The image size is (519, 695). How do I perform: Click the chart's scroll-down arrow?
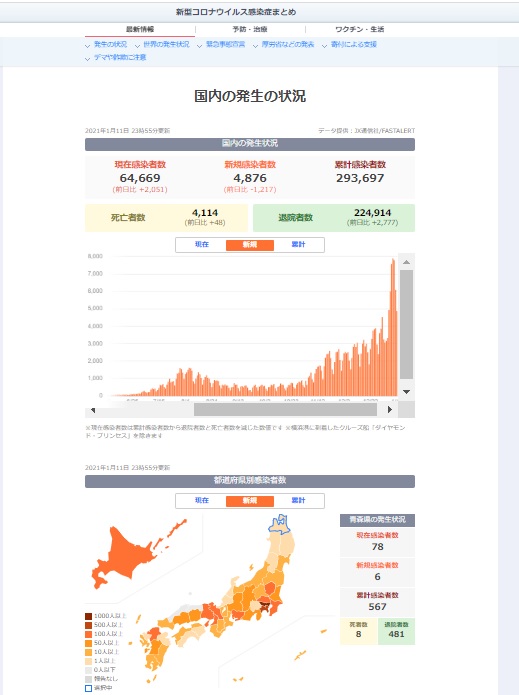(406, 392)
